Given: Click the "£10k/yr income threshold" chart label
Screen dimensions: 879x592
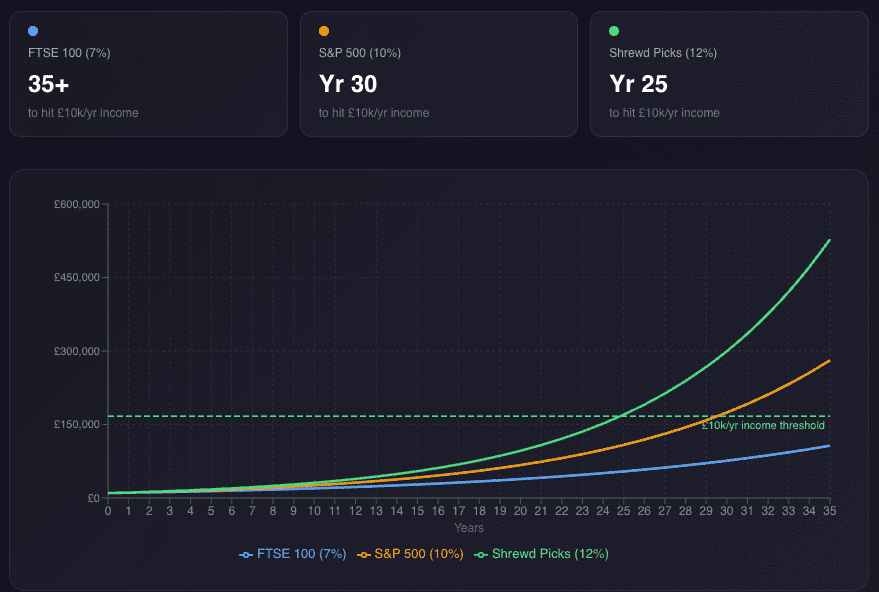Looking at the screenshot, I should [762, 426].
